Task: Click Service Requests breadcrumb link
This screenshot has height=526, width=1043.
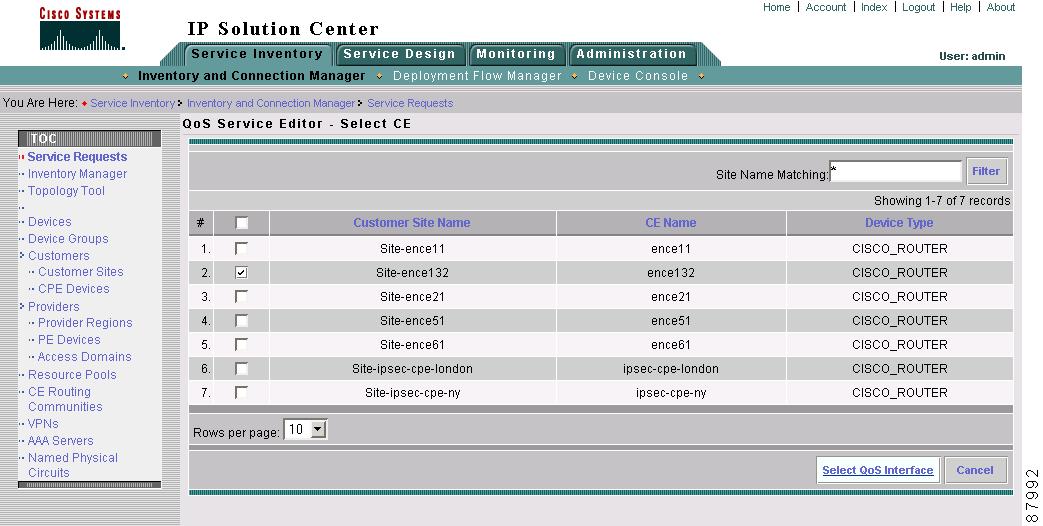Action: point(410,103)
